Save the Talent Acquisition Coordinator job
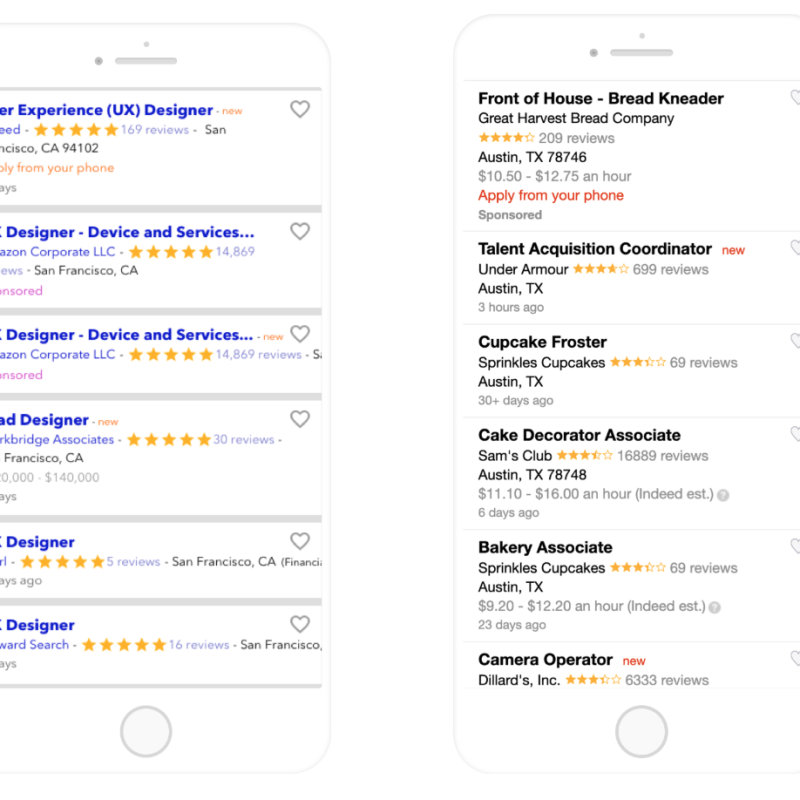The width and height of the screenshot is (800, 800). pos(795,249)
